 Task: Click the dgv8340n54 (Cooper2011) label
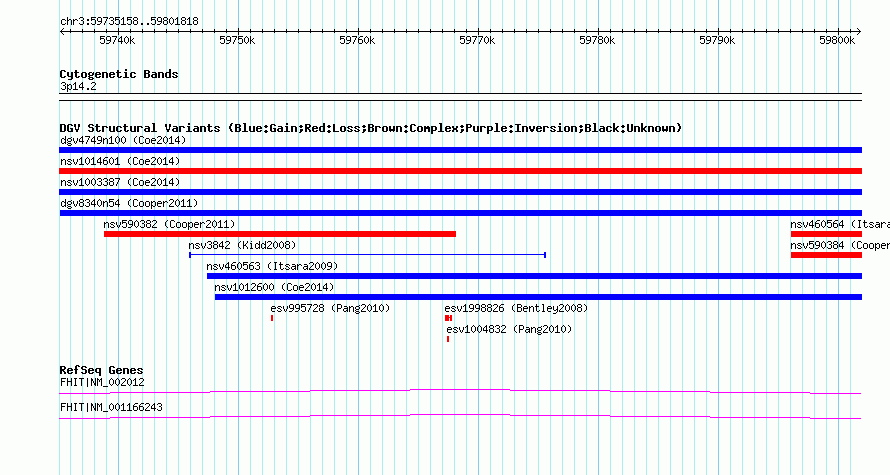[129, 203]
